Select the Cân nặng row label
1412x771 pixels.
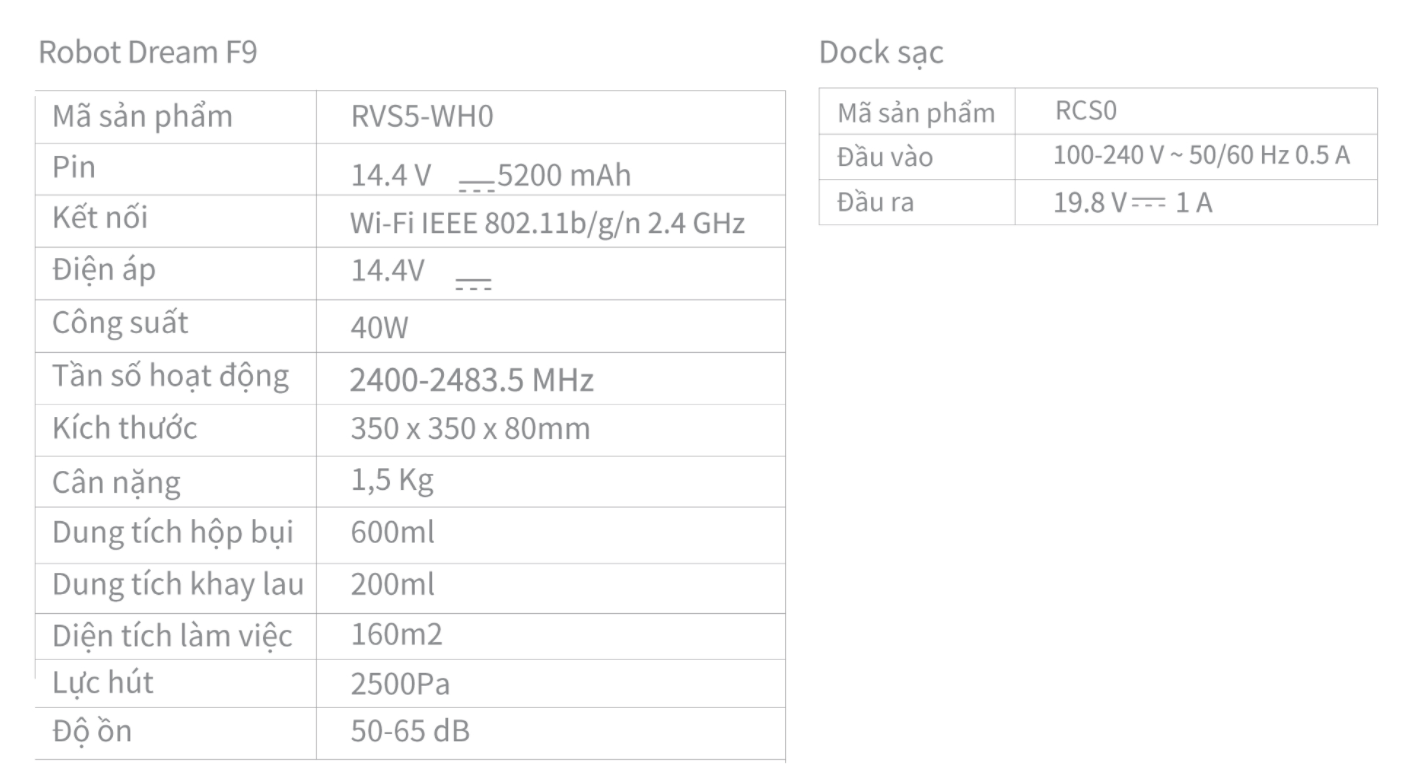tap(117, 484)
